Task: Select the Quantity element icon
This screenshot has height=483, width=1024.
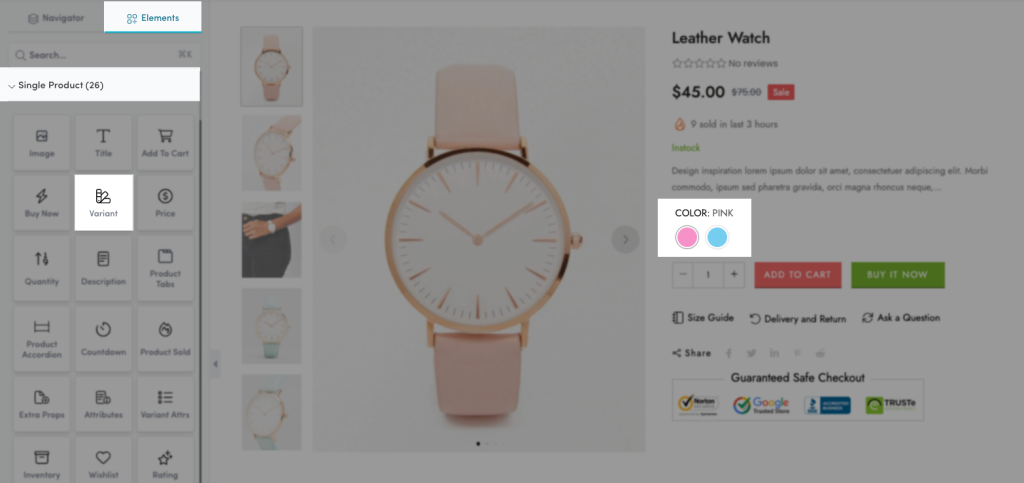Action: coord(42,268)
